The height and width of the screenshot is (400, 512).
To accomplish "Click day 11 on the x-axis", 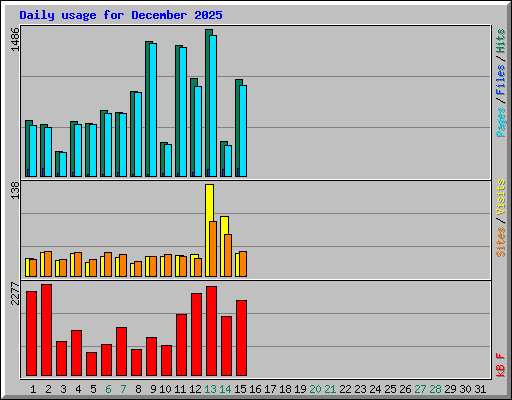I will tap(180, 389).
